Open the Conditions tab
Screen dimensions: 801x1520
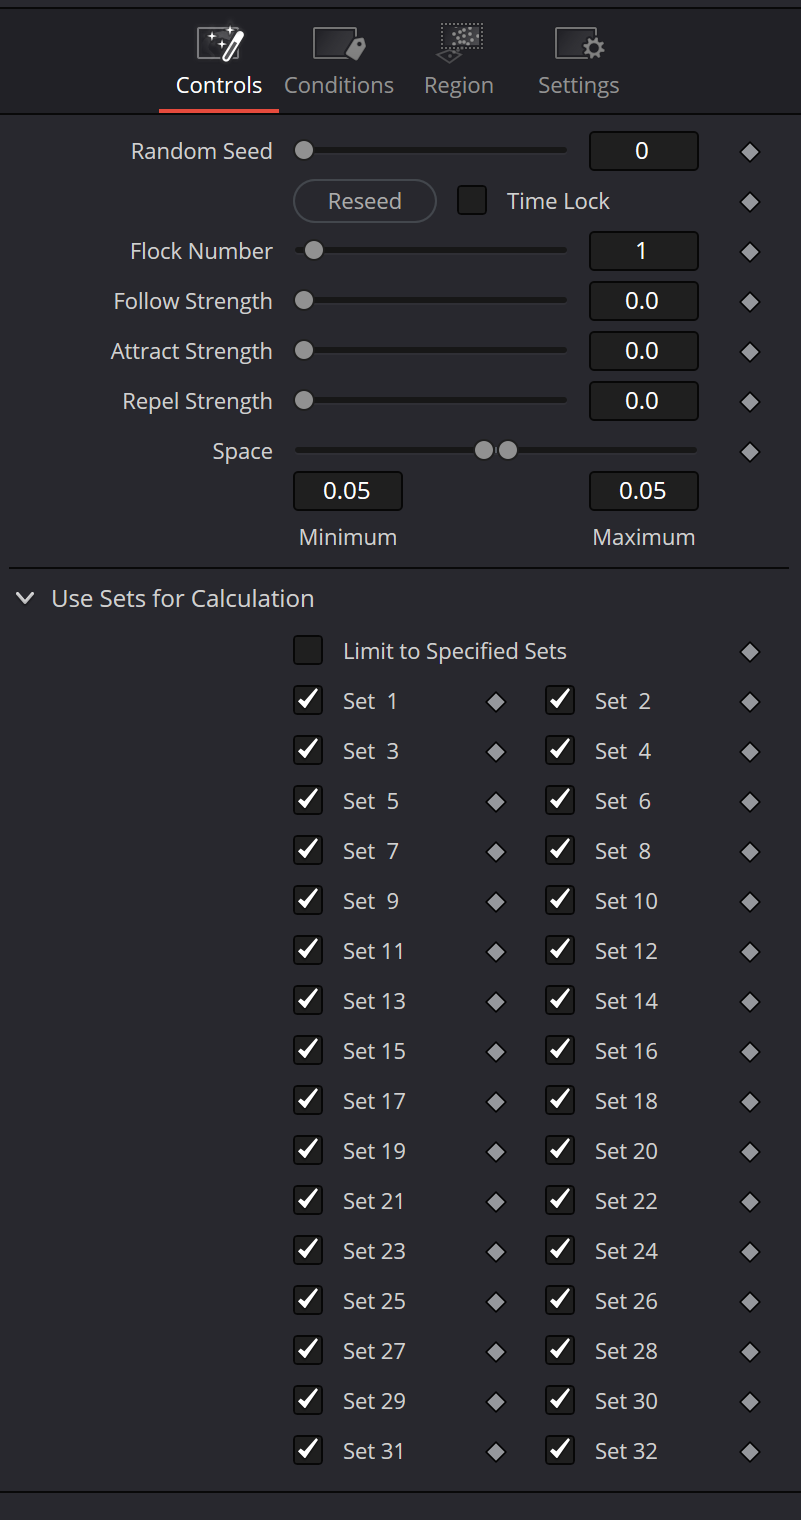(x=339, y=62)
